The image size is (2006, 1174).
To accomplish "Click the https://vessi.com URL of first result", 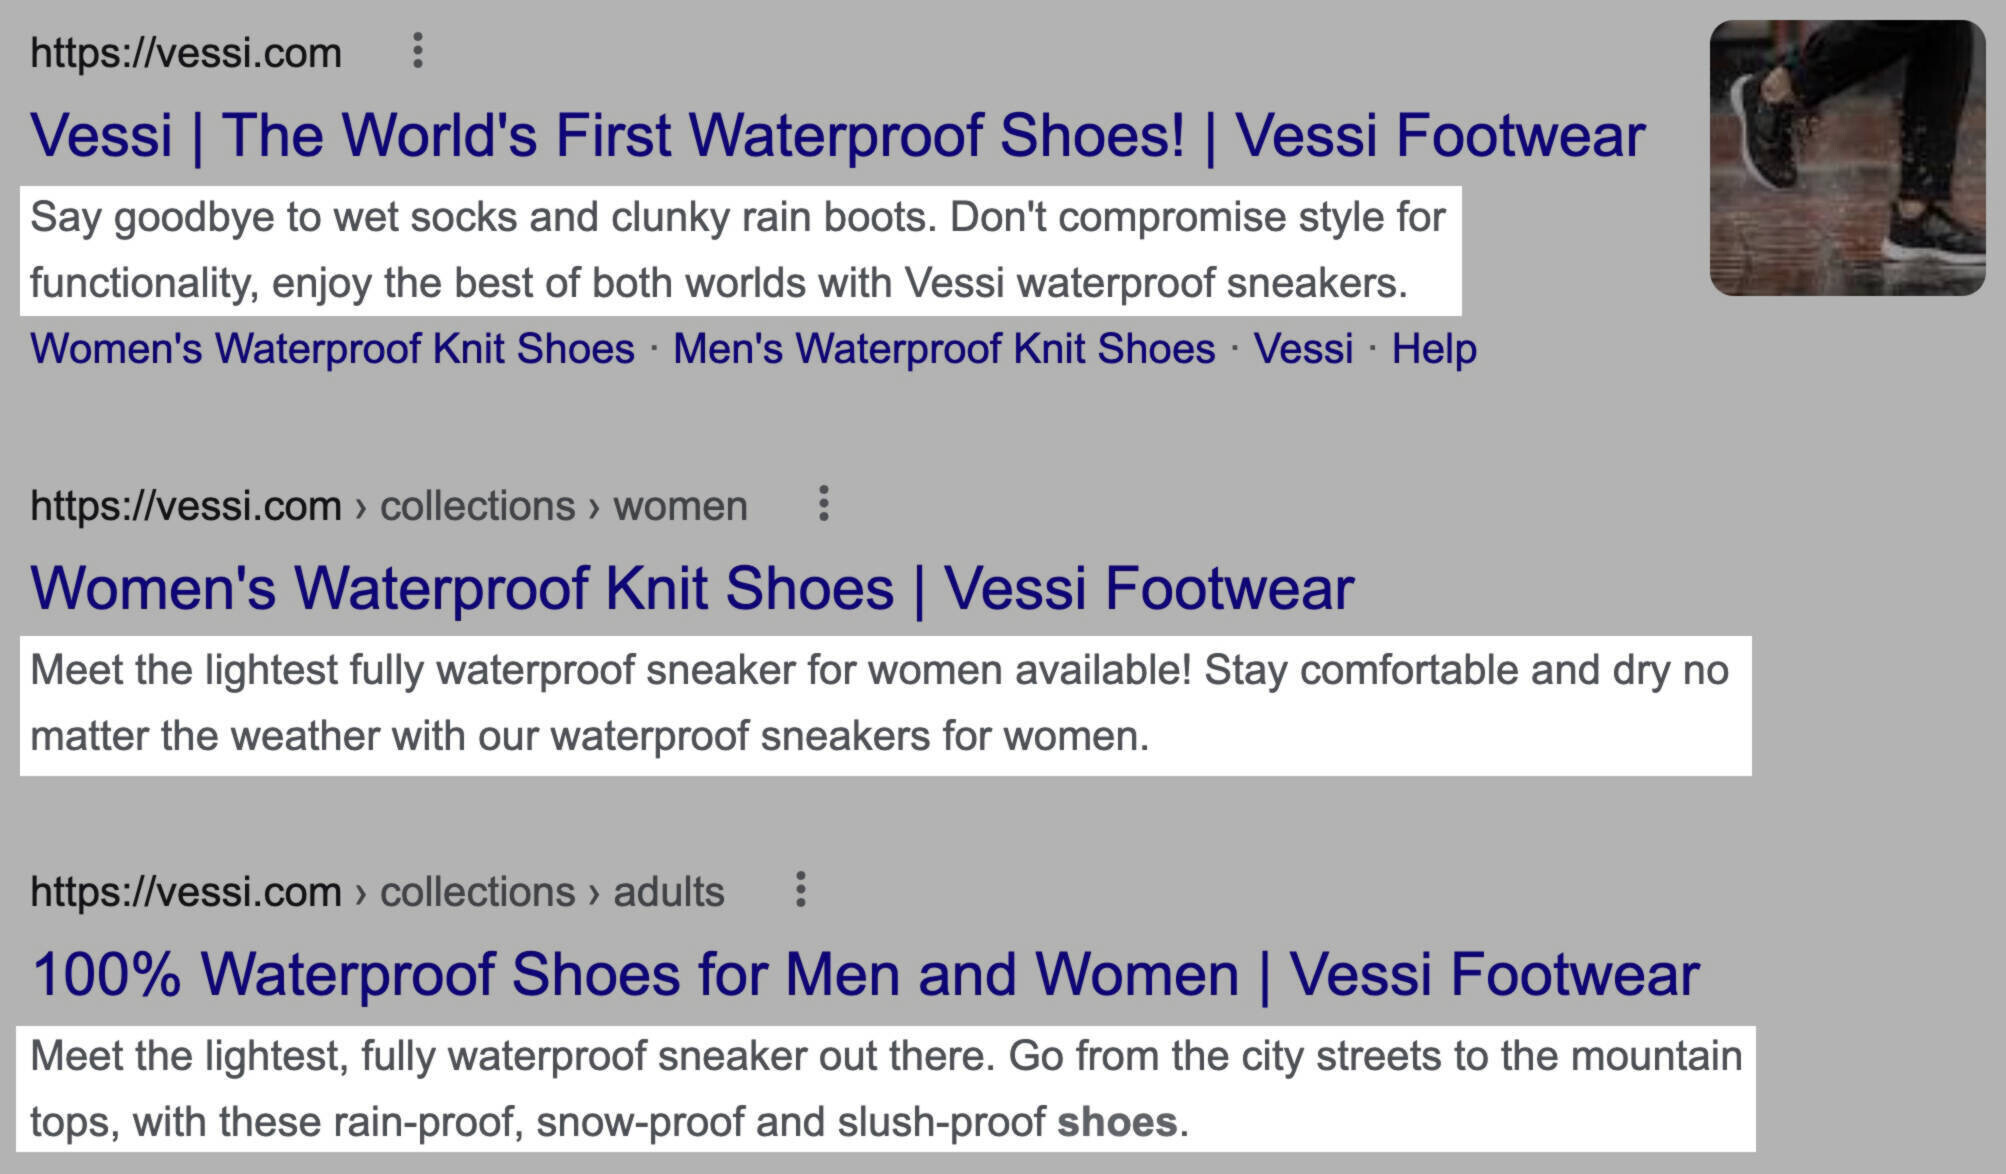I will pos(186,53).
